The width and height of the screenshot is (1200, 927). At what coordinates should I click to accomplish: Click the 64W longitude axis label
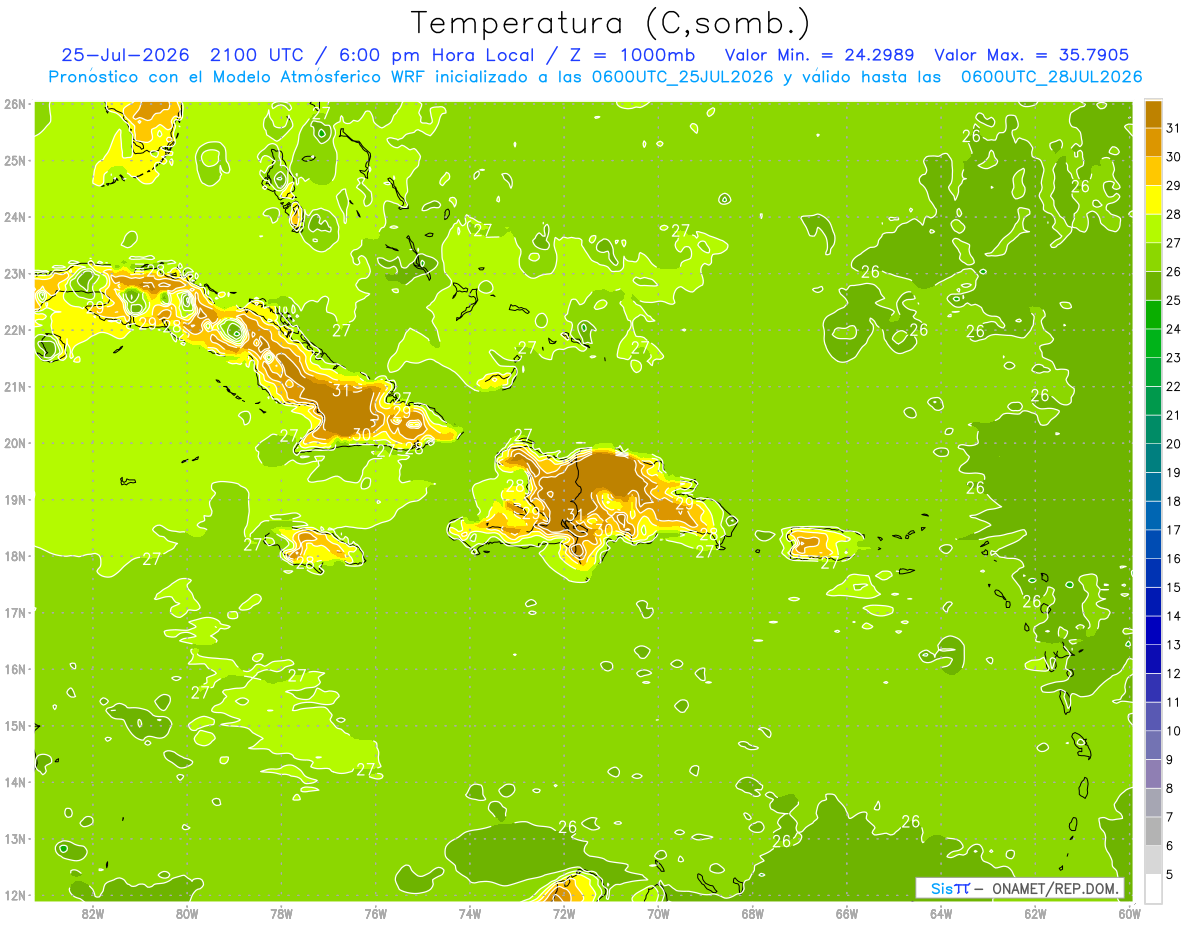click(x=941, y=913)
